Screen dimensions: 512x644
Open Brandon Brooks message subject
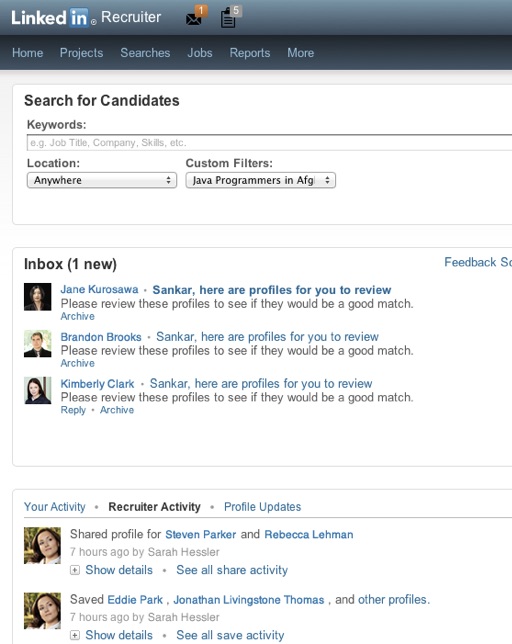[267, 337]
